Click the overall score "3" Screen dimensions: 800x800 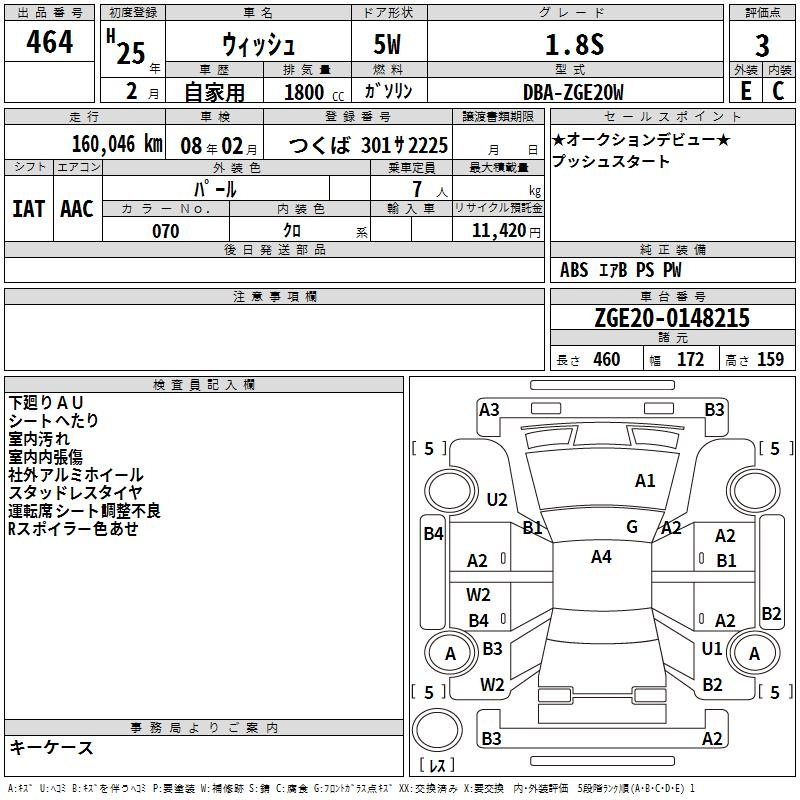(762, 46)
